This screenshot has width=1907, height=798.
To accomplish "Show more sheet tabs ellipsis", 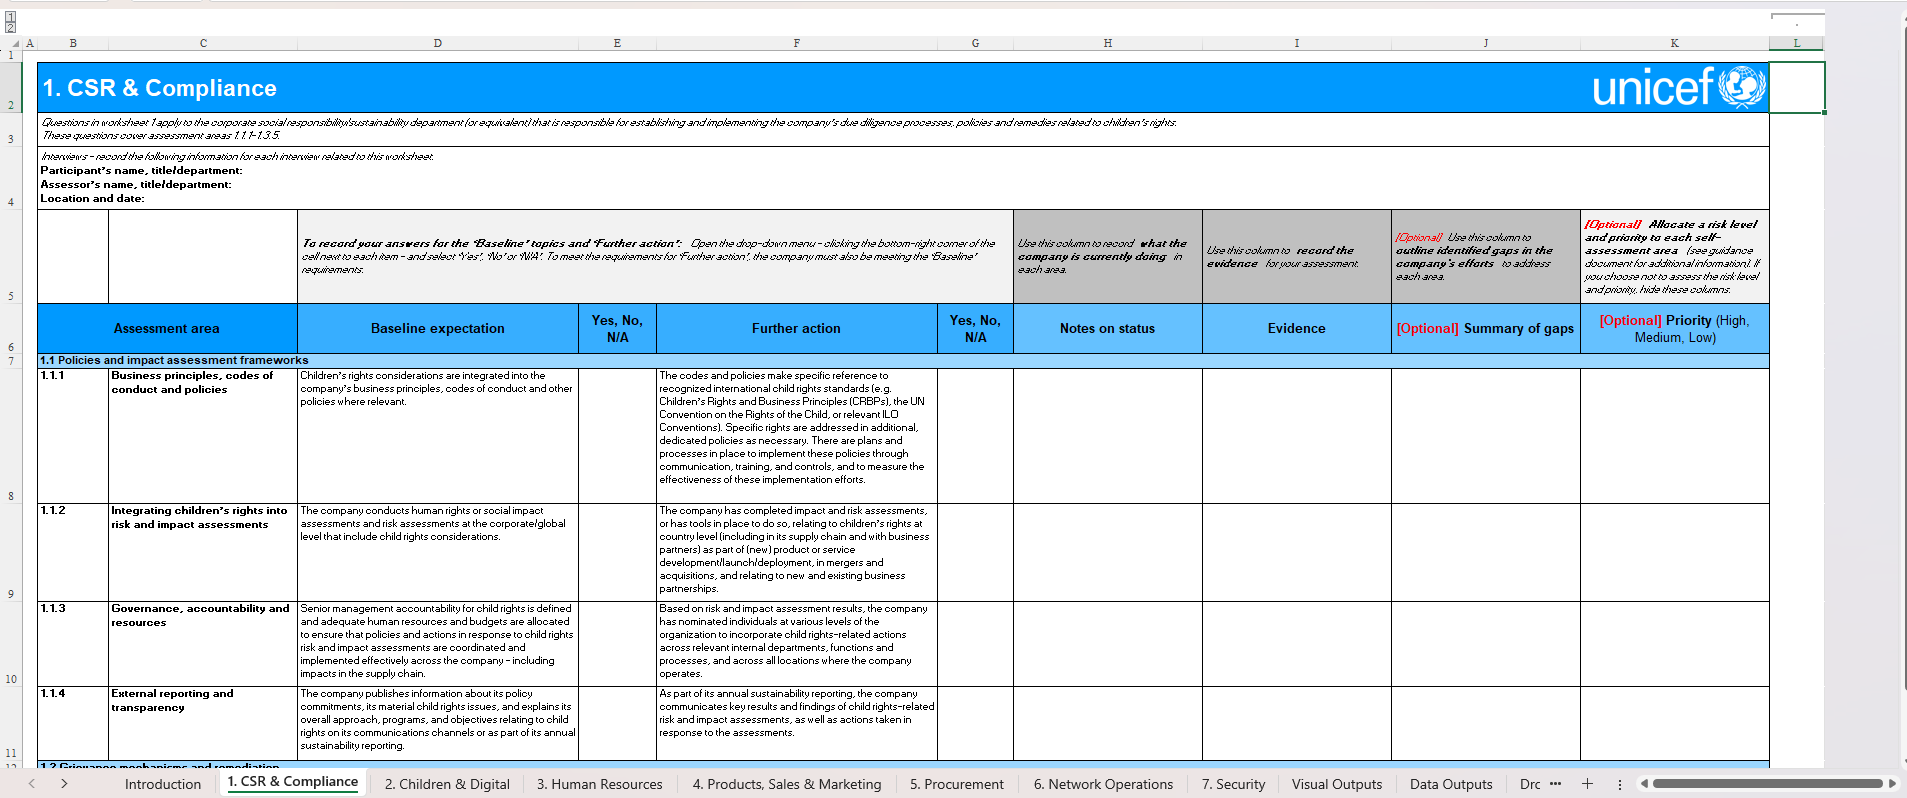I will click(1555, 784).
